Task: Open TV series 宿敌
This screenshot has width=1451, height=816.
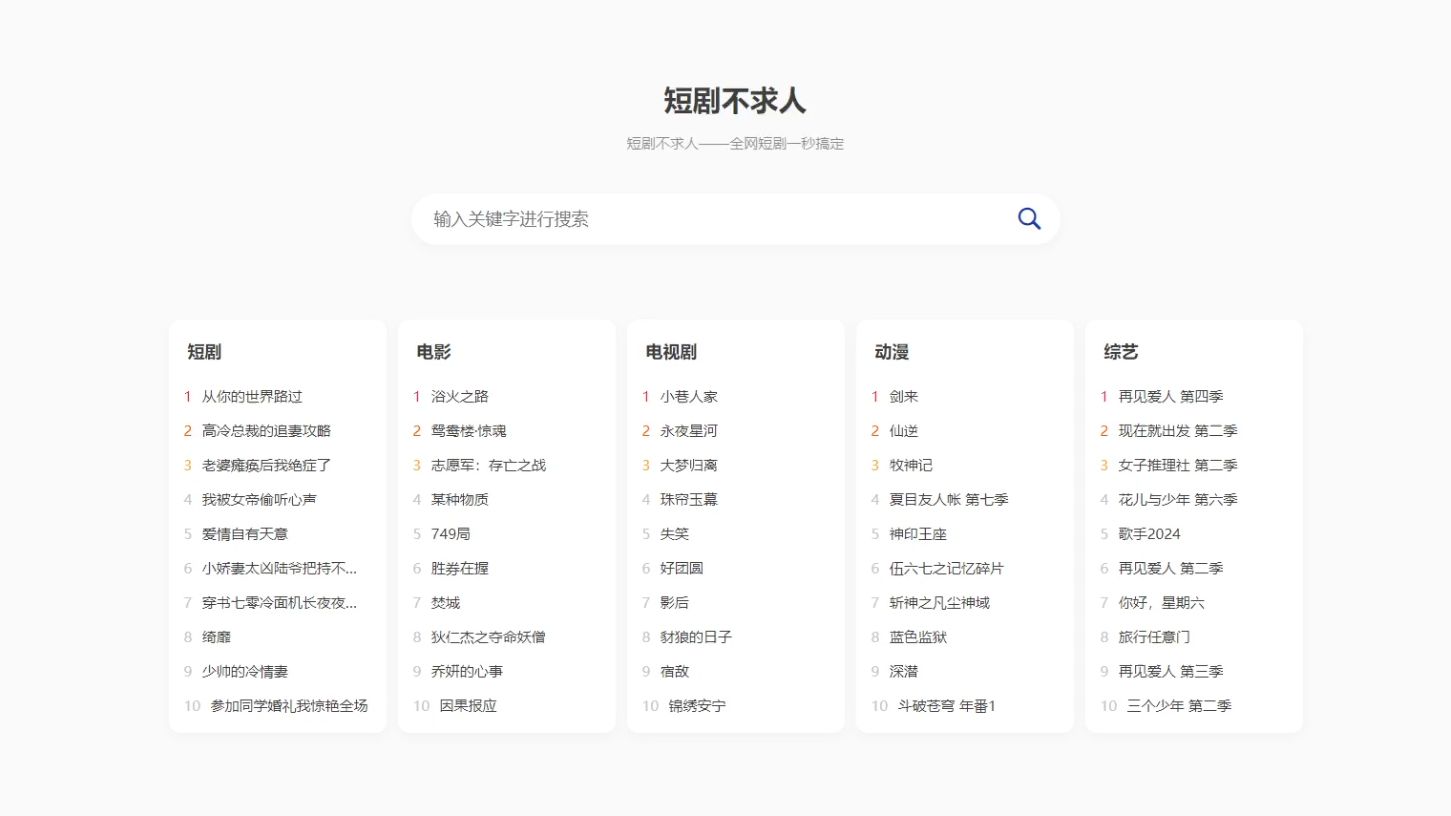Action: pos(674,672)
